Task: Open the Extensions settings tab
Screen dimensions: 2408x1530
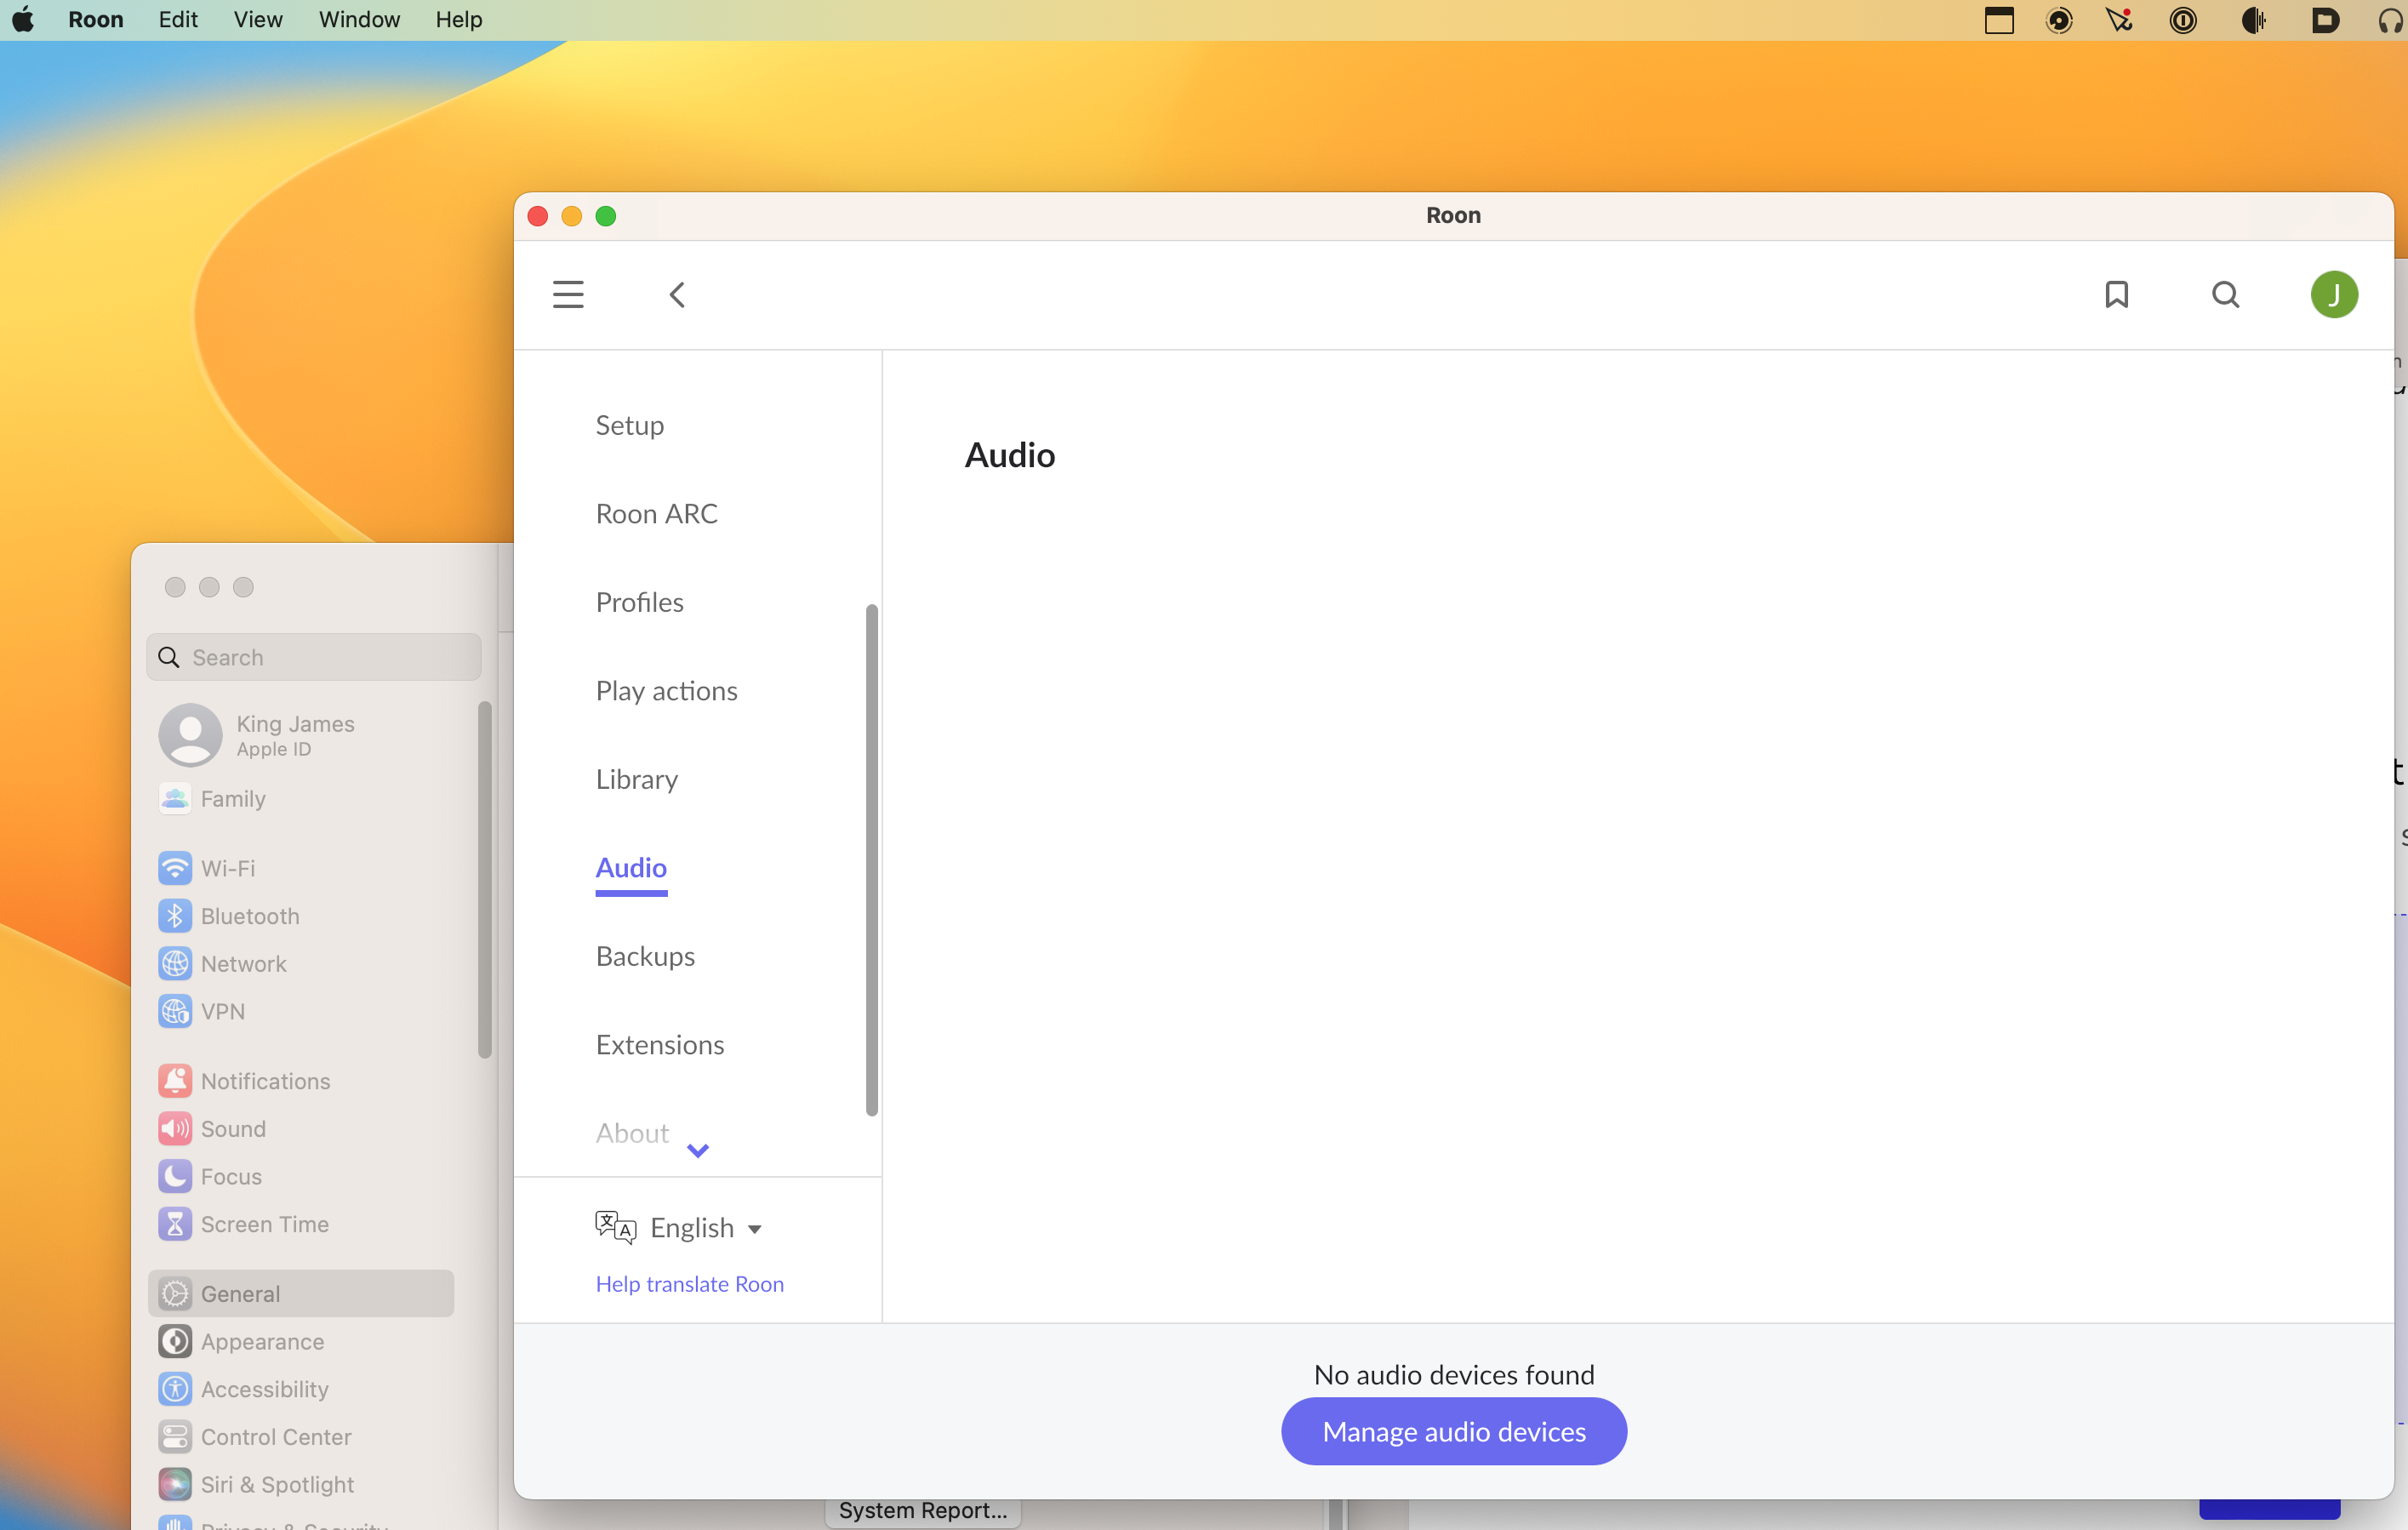Action: click(659, 1044)
